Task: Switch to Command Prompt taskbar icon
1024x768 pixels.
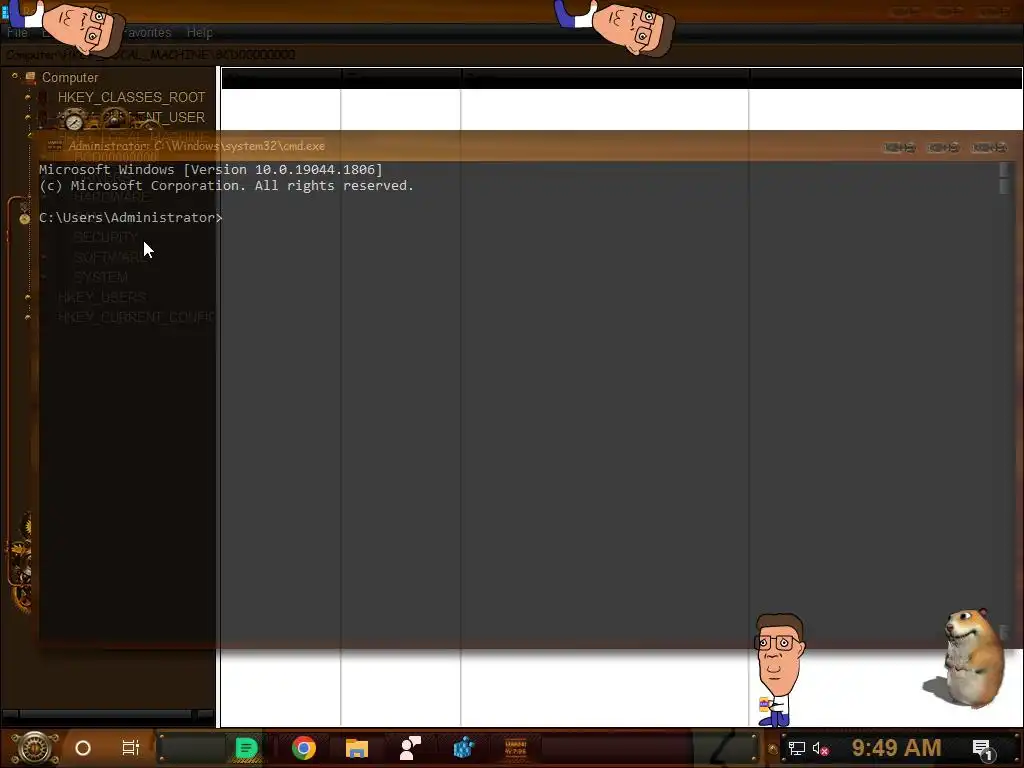Action: (516, 748)
